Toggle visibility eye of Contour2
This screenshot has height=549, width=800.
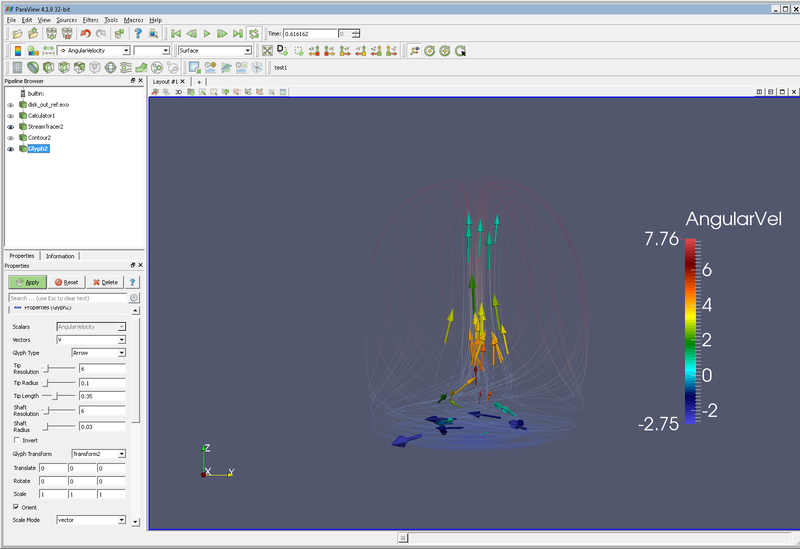click(x=11, y=138)
